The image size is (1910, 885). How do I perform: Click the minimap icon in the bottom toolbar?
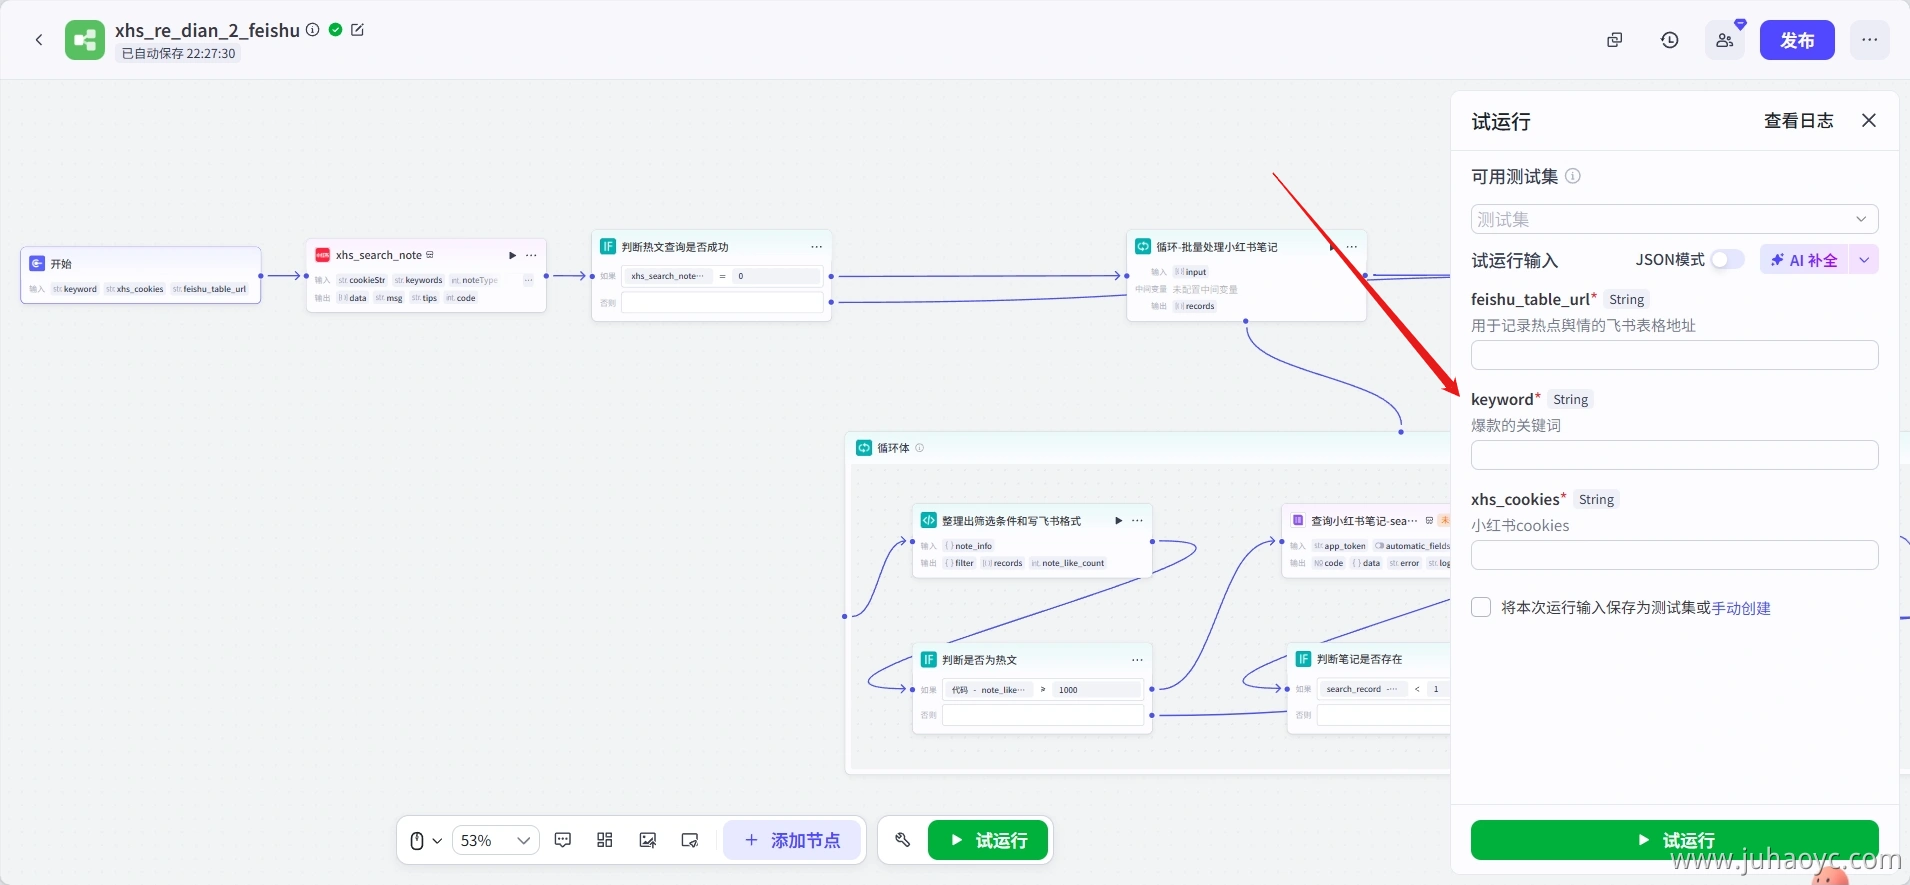690,840
